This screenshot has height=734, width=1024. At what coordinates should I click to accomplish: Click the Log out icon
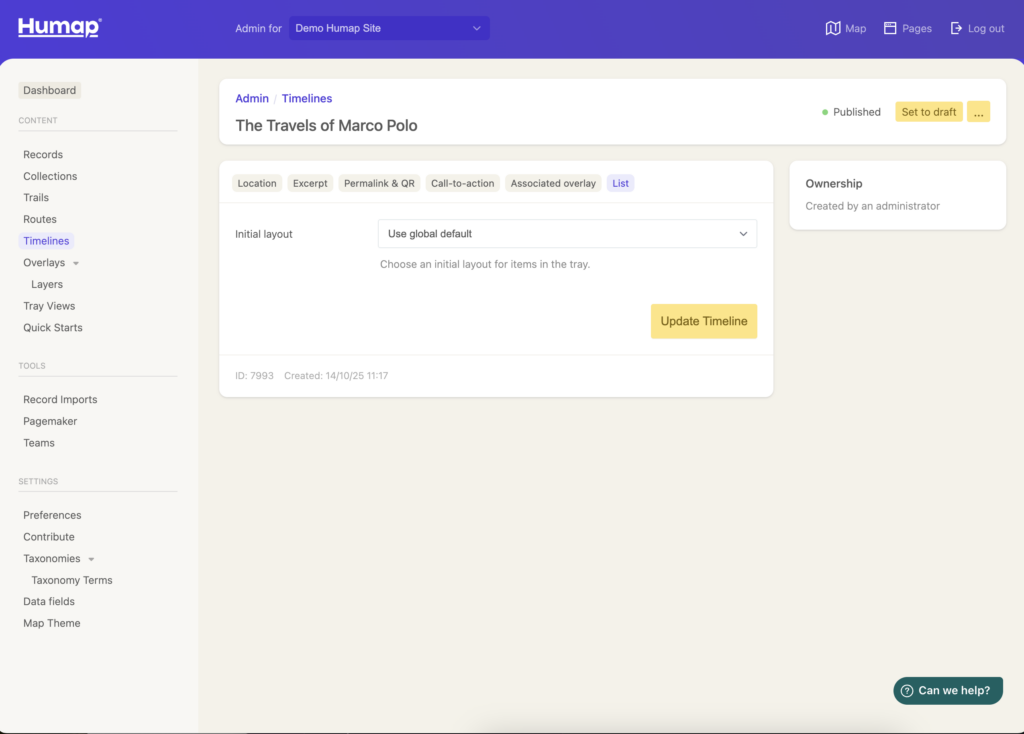(x=956, y=28)
